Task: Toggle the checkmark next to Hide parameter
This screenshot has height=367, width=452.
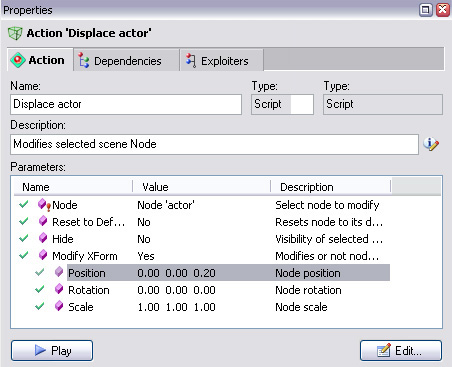Action: 24,238
